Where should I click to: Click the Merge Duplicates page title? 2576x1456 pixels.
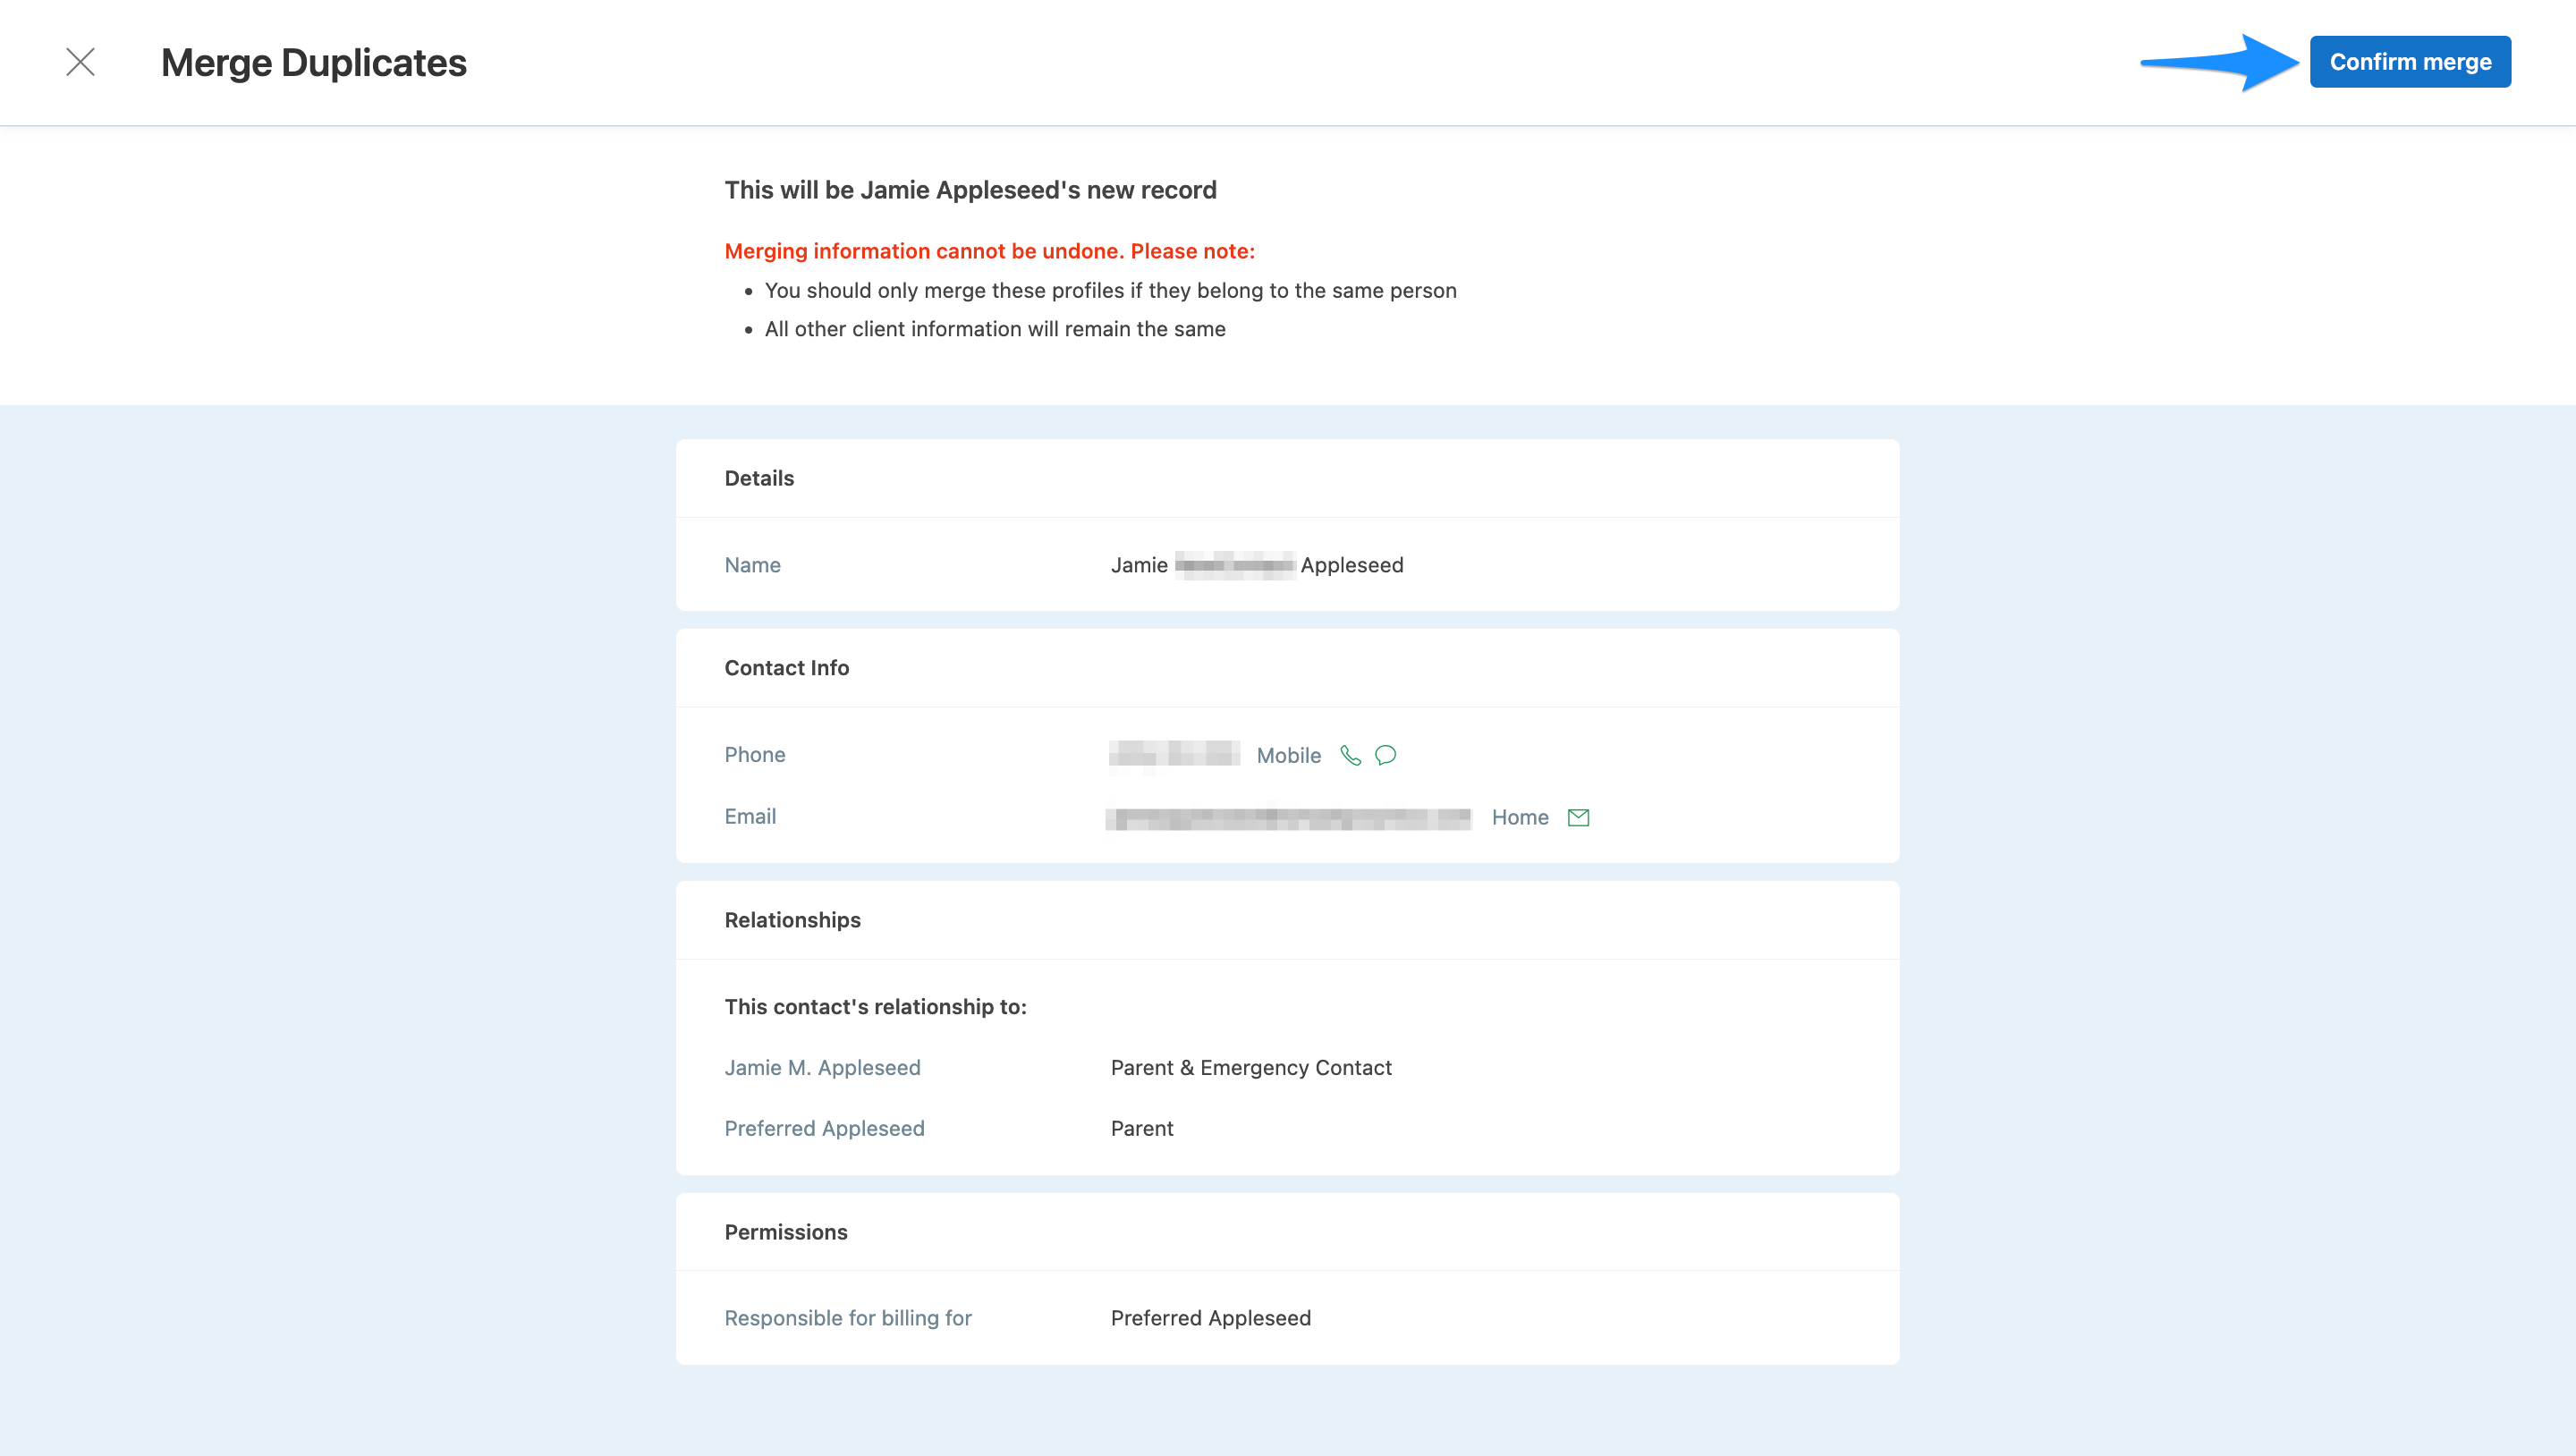pos(313,61)
